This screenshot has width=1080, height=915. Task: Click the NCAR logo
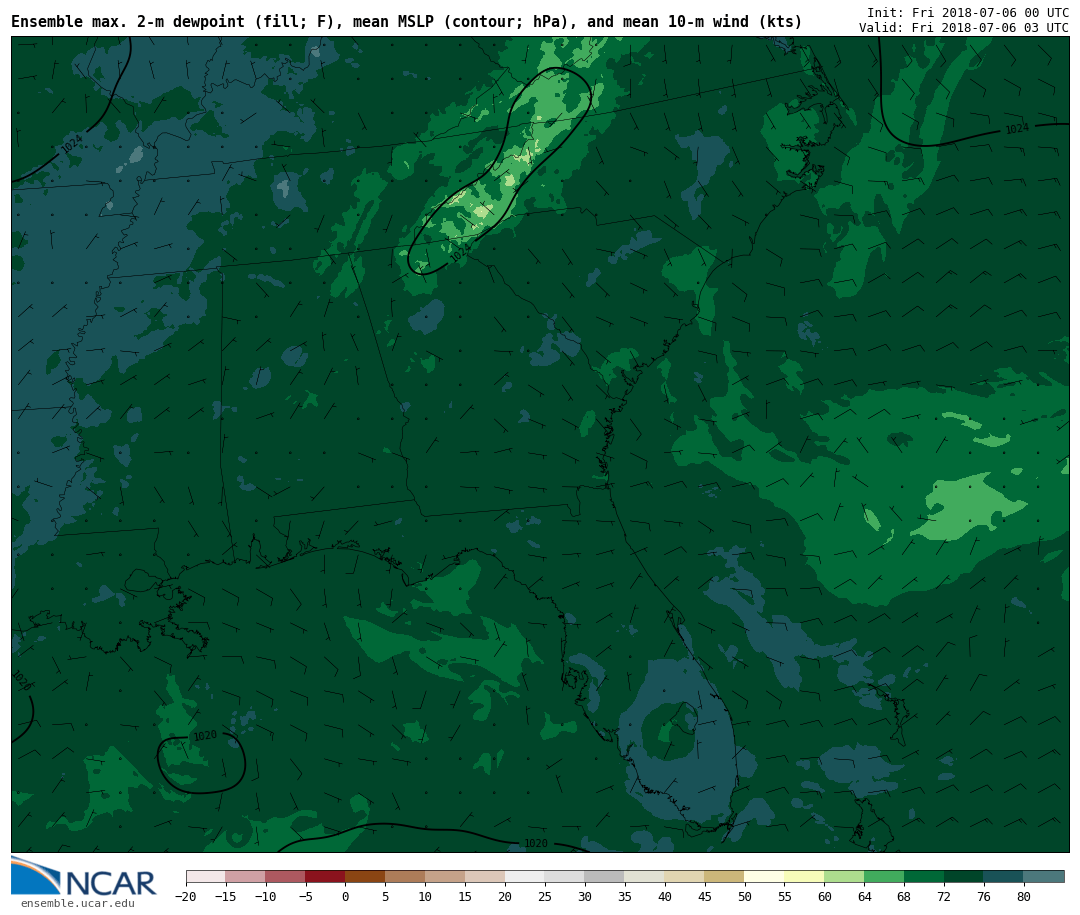point(83,876)
